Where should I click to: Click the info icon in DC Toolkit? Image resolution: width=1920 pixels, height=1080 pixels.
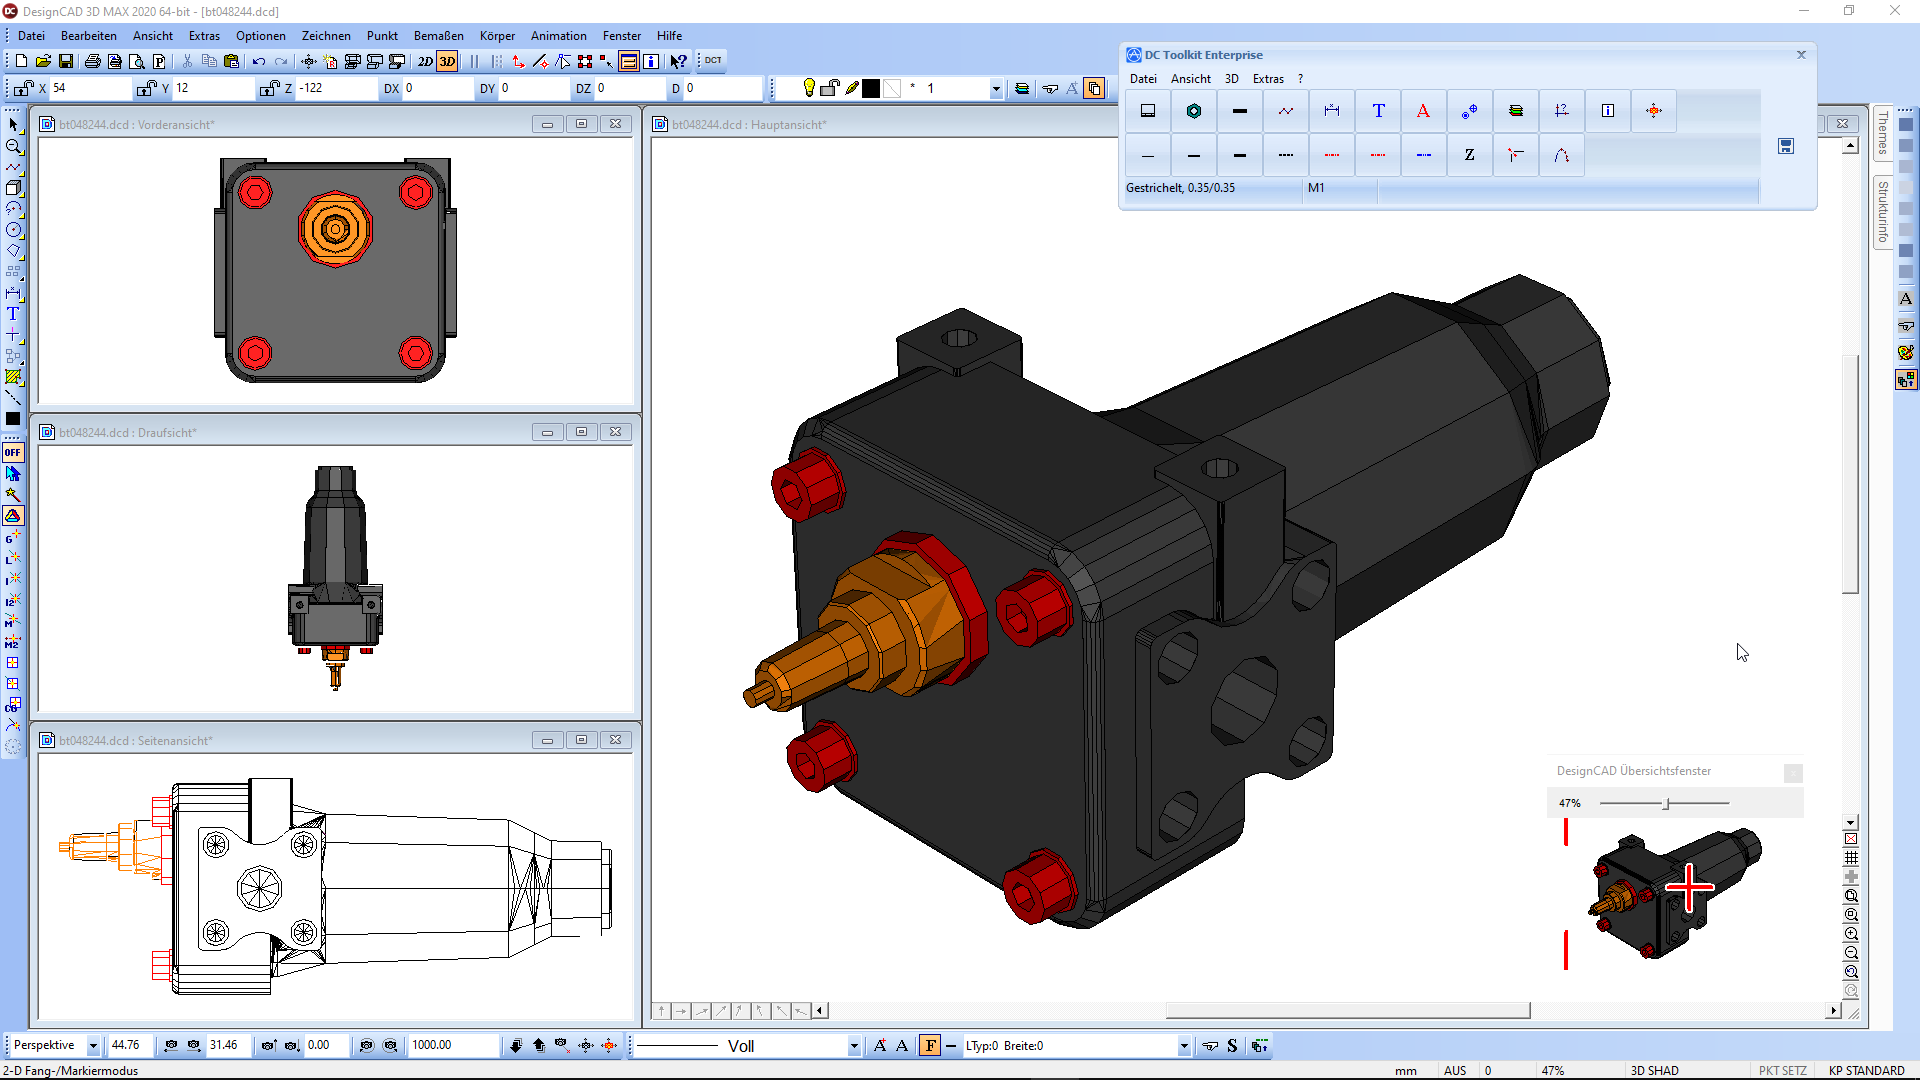[x=1608, y=111]
